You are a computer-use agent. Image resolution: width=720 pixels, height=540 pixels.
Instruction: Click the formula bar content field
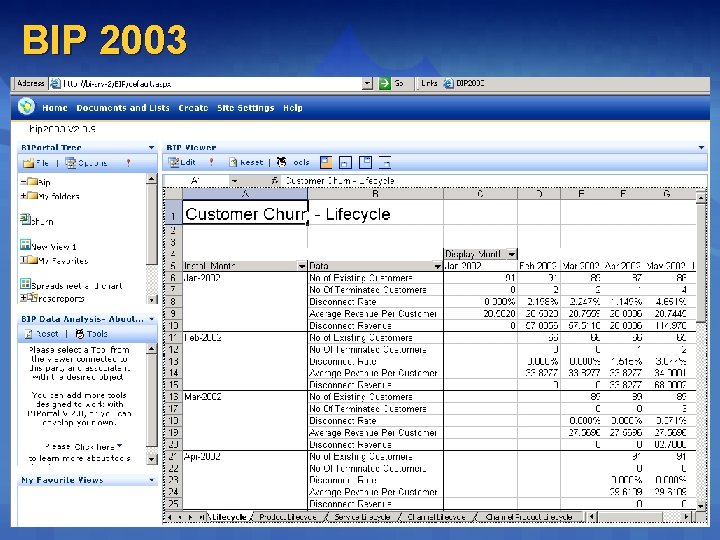[494, 181]
